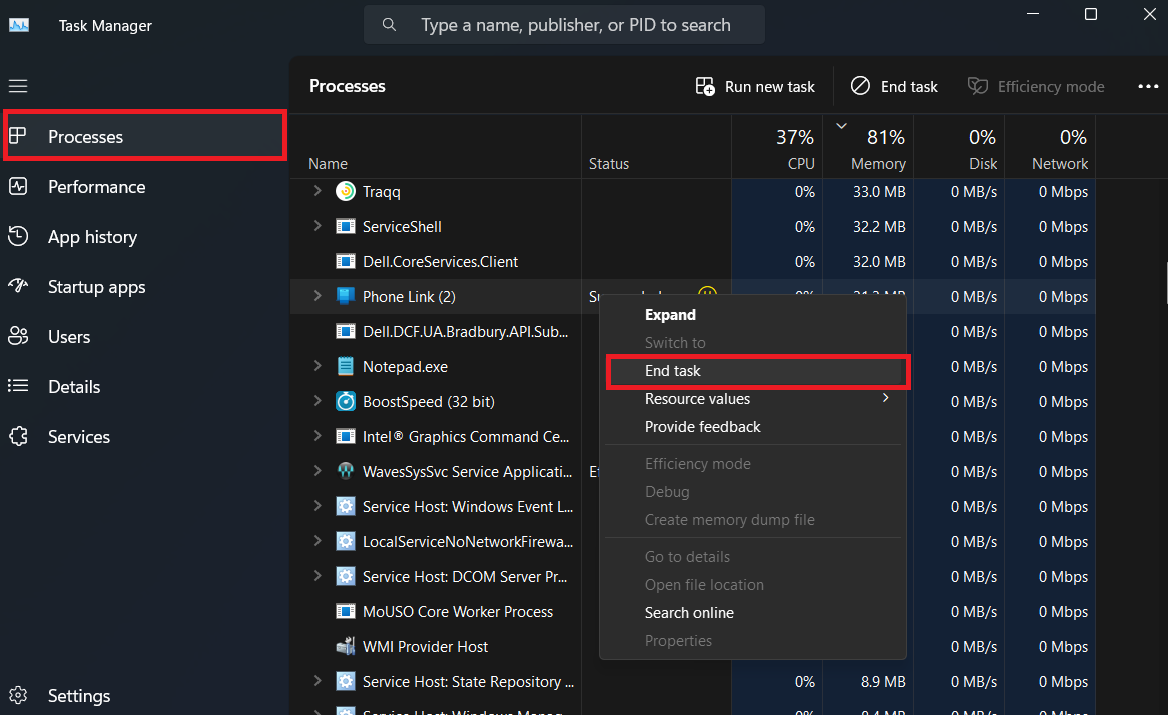
Task: Click the Services puzzle icon
Action: [x=18, y=436]
